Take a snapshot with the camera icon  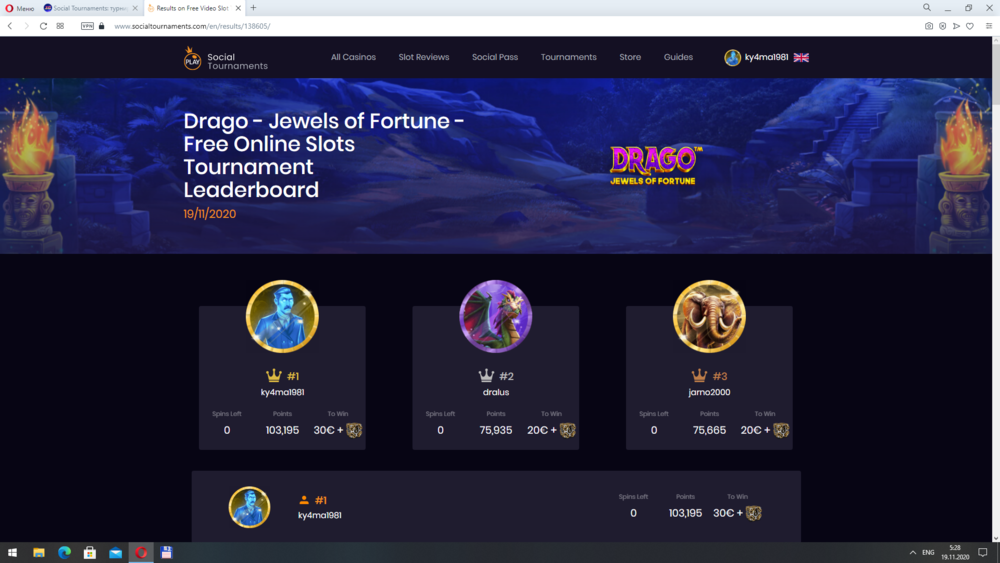click(x=929, y=26)
